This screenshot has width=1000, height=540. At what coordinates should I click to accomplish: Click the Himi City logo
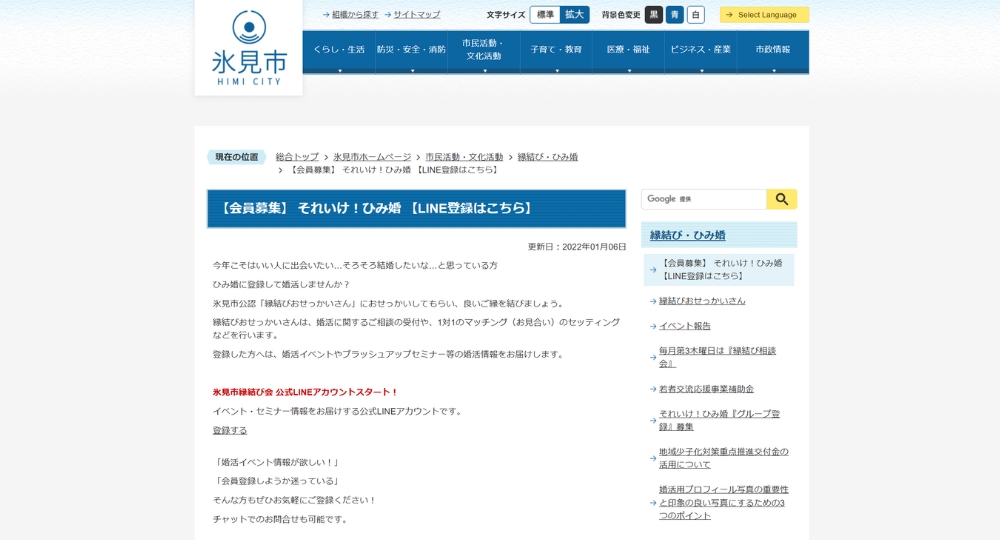click(x=248, y=48)
